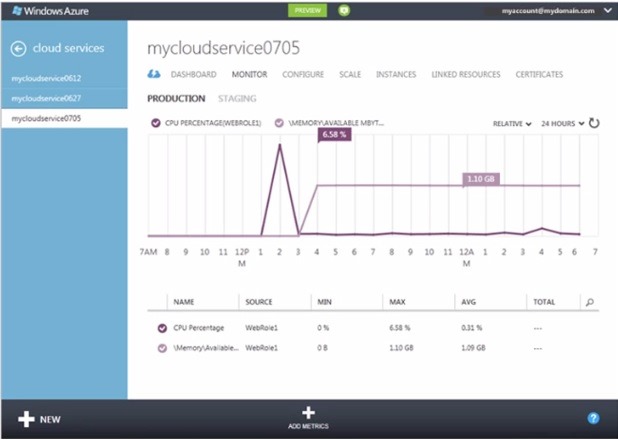Click the ADD METRICS label

308,426
